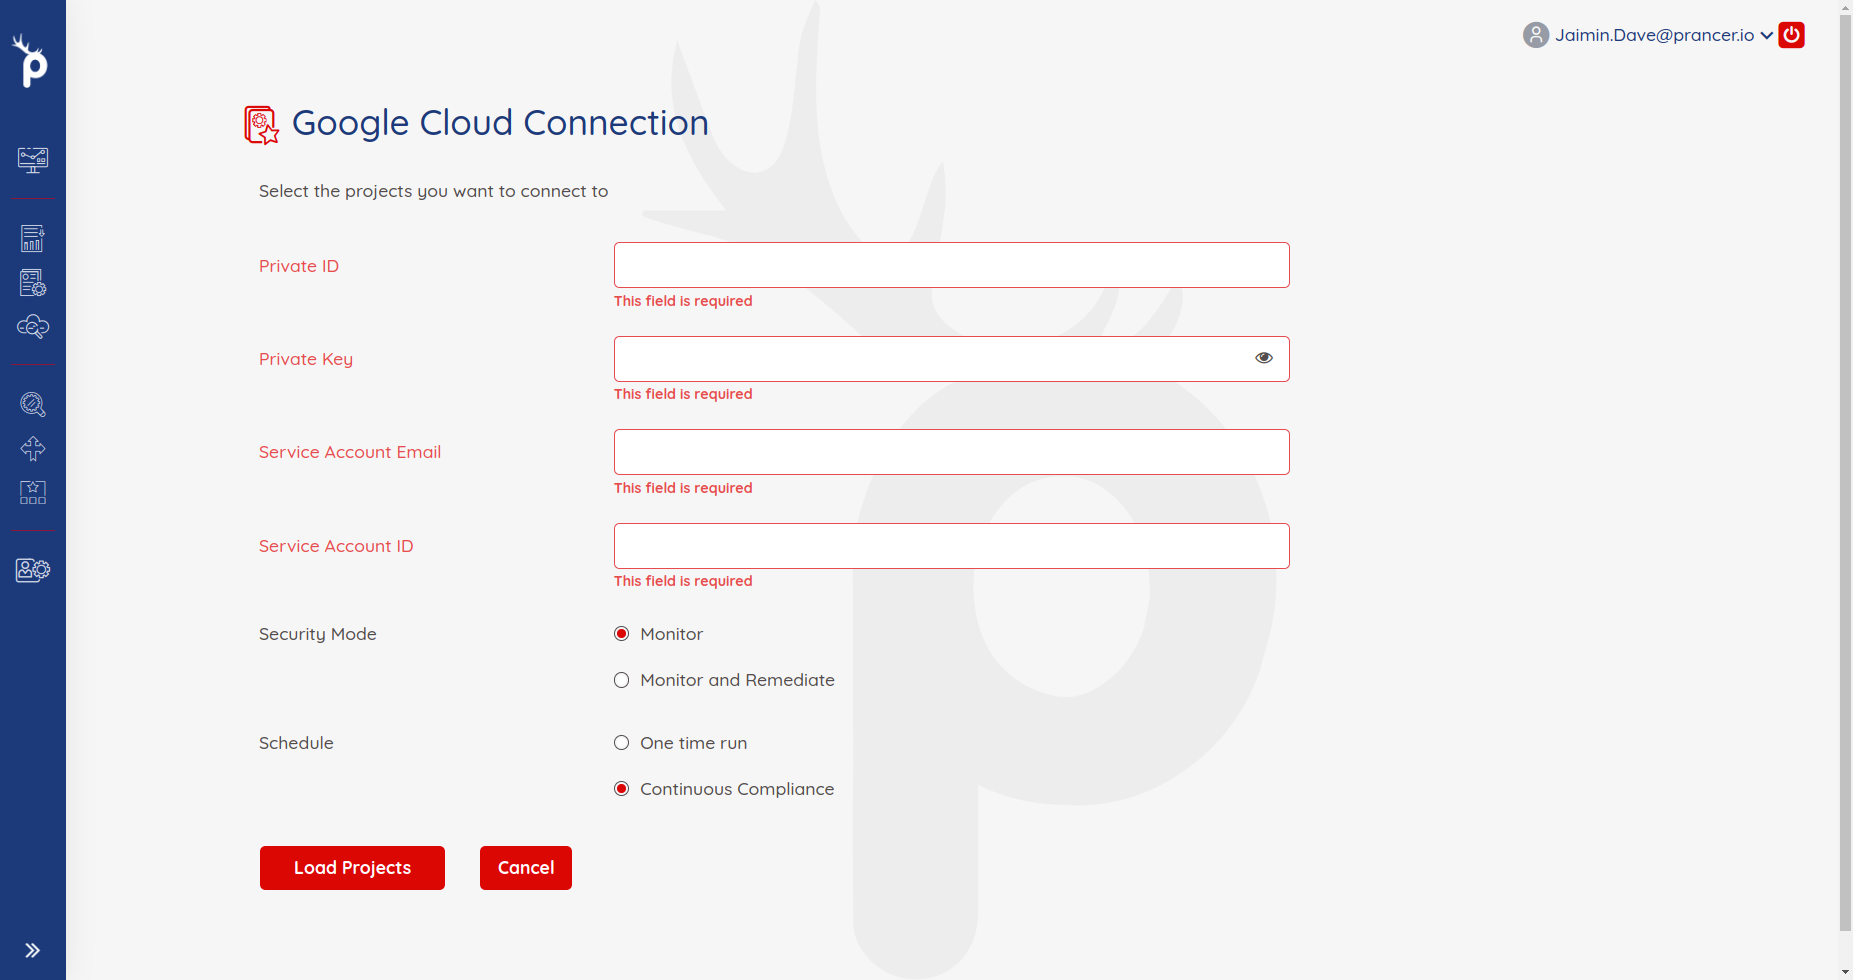Click the red power logout button
1853x980 pixels.
[1792, 35]
